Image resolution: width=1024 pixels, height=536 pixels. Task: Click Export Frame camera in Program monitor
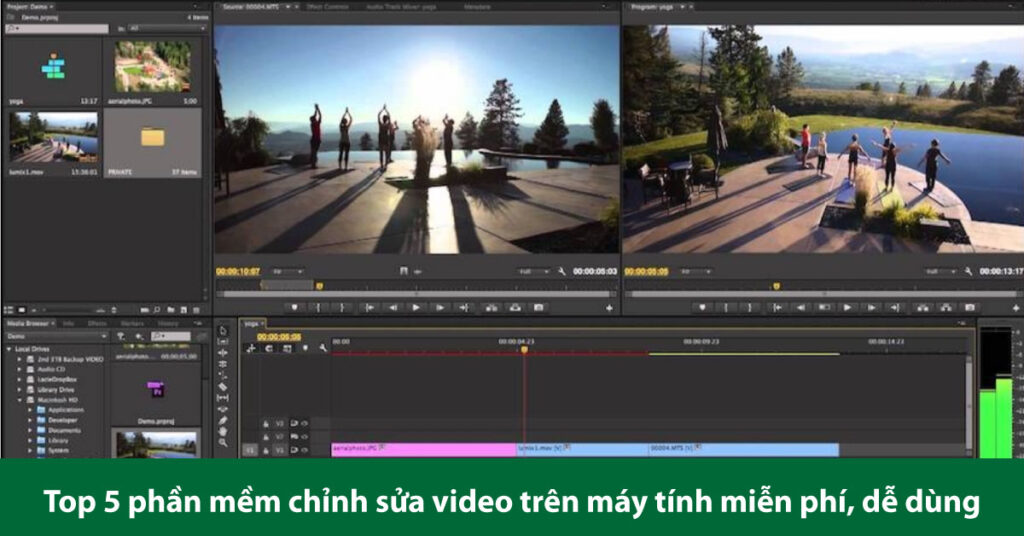tap(969, 308)
